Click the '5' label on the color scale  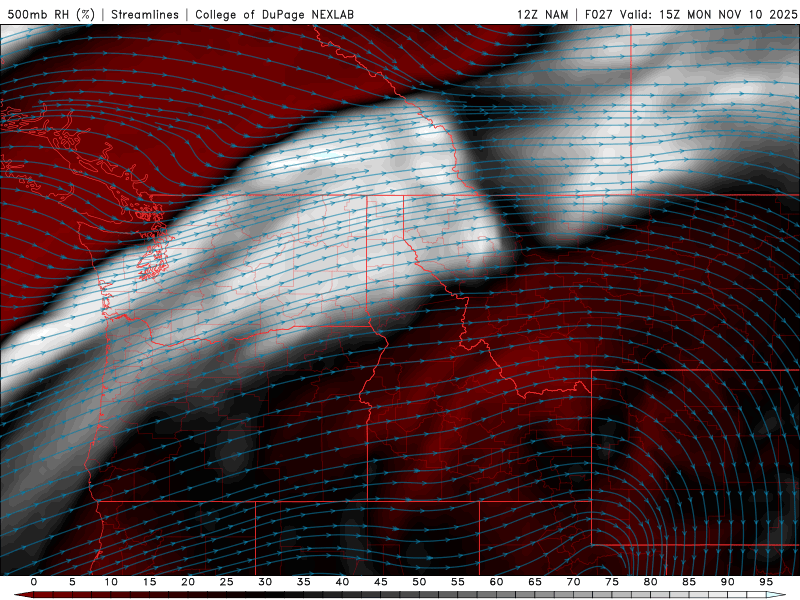click(x=72, y=582)
